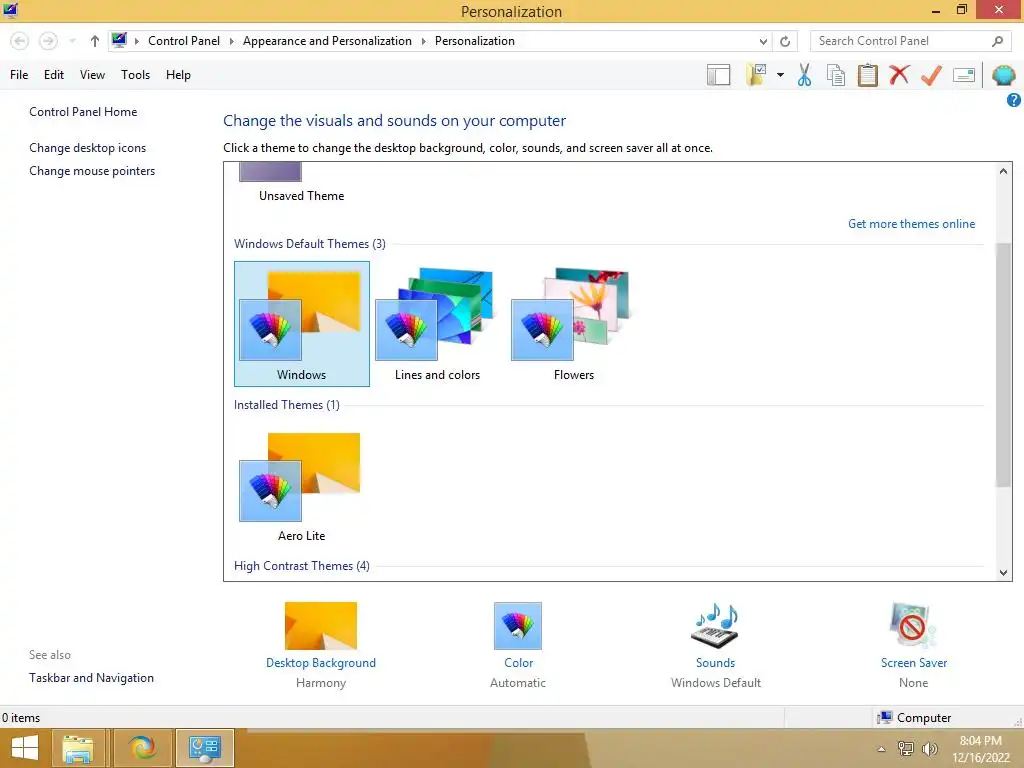Screen dimensions: 1024x768
Task: Click the shell icon in toolbar
Action: [1004, 75]
